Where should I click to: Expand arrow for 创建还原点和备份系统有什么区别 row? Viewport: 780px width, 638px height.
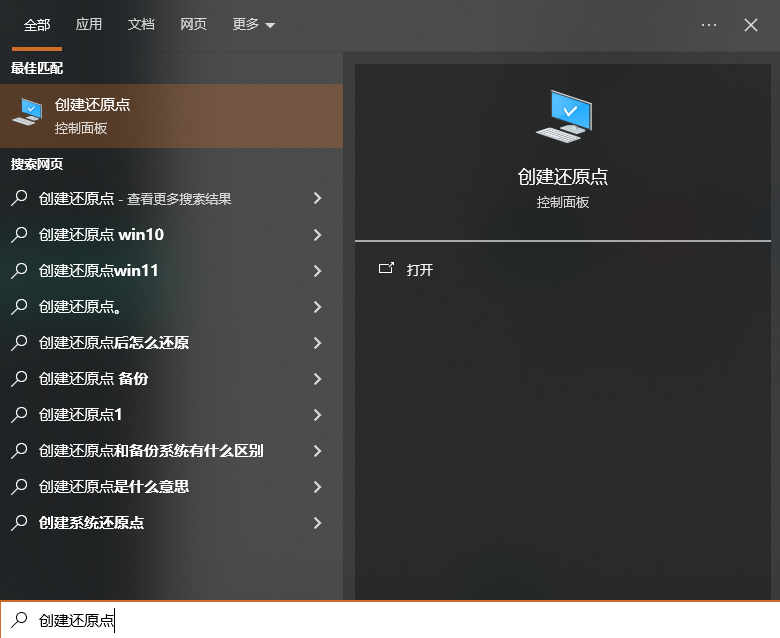317,451
